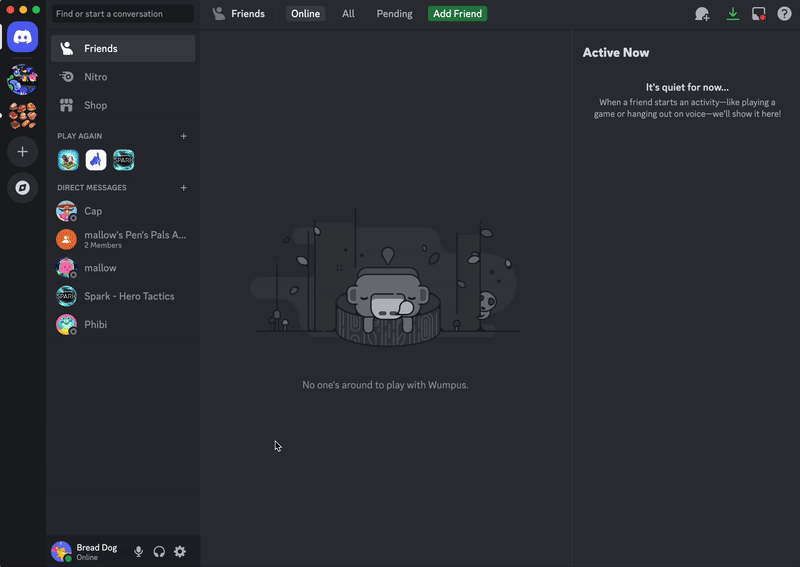Launch first Play Again game icon
This screenshot has height=567, width=800.
(68, 160)
